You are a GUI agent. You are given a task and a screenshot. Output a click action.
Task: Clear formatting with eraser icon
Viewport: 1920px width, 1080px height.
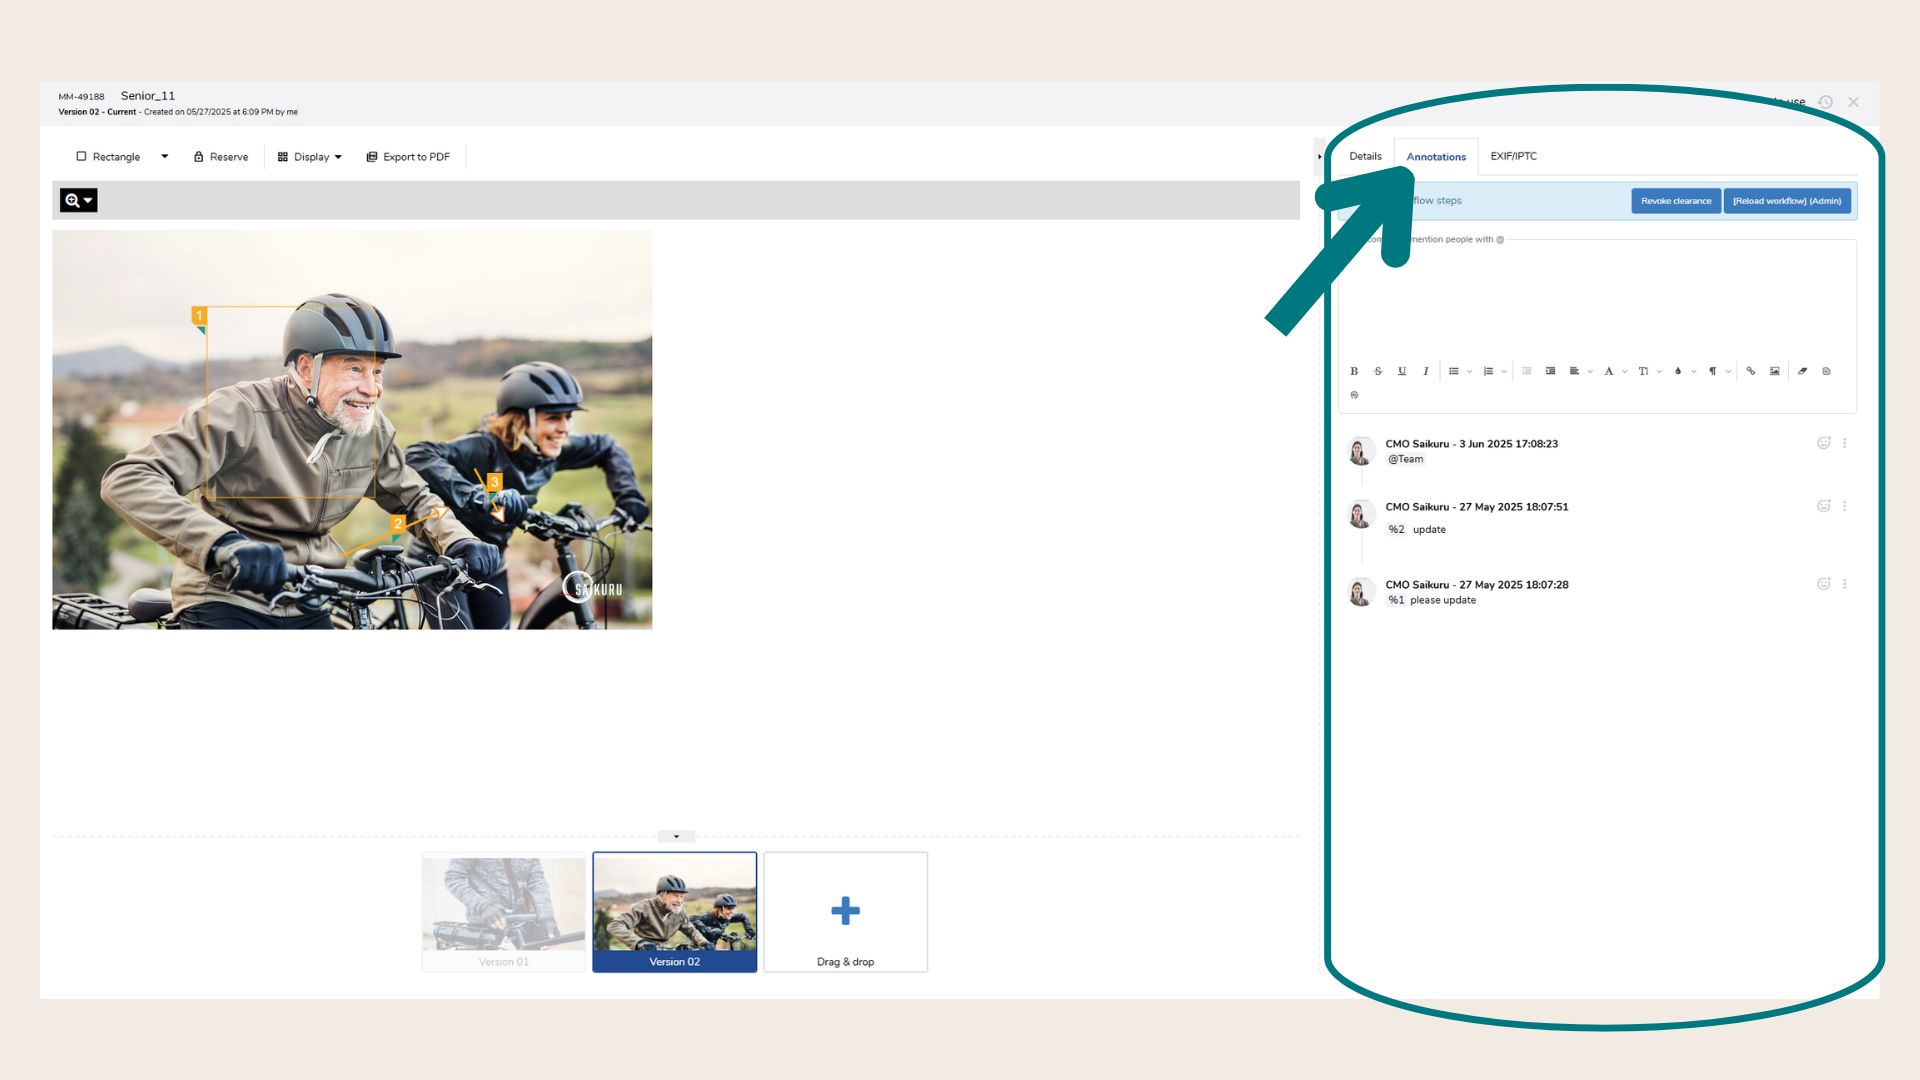pos(1802,371)
